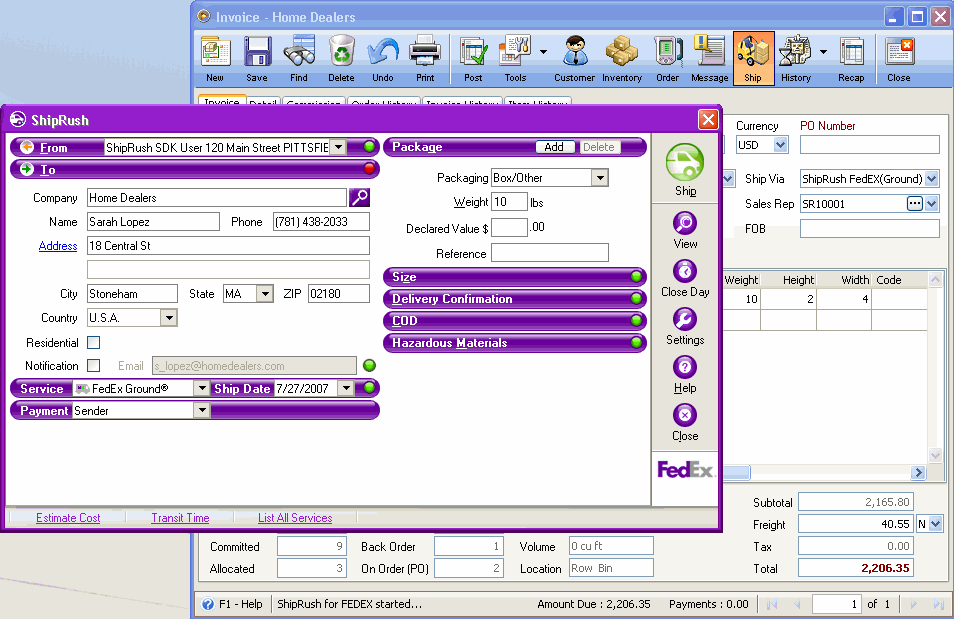956x620 pixels.
Task: Expand the History toolbar dropdown arrow
Action: 823,52
